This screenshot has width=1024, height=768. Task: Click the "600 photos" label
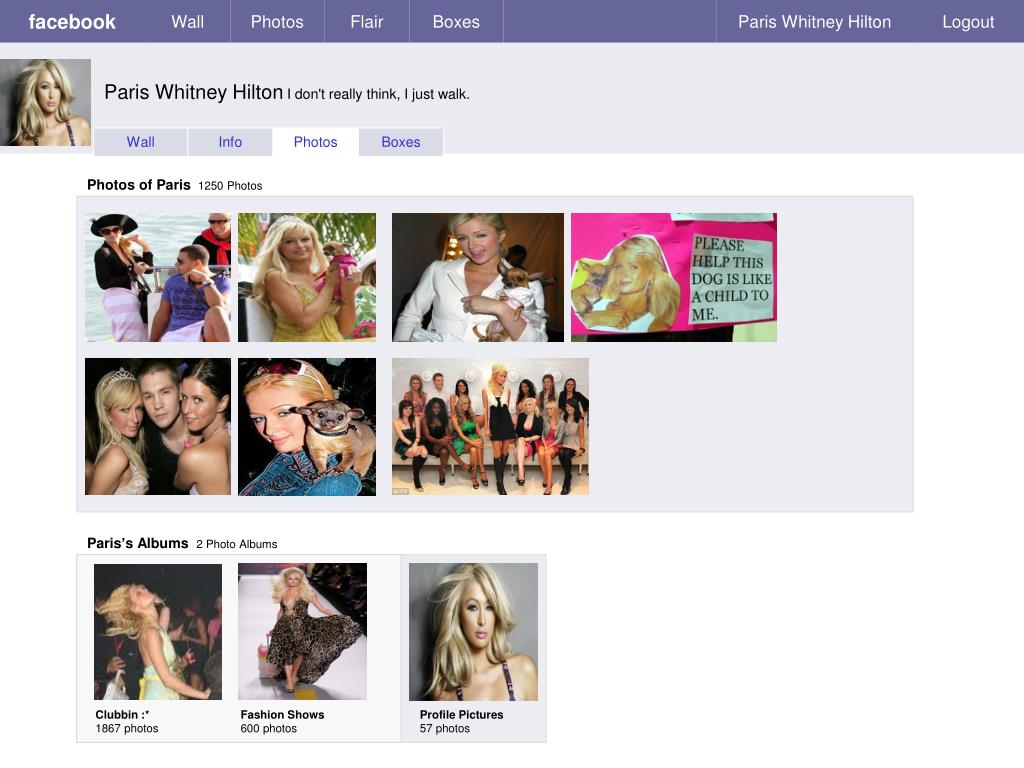(x=268, y=729)
